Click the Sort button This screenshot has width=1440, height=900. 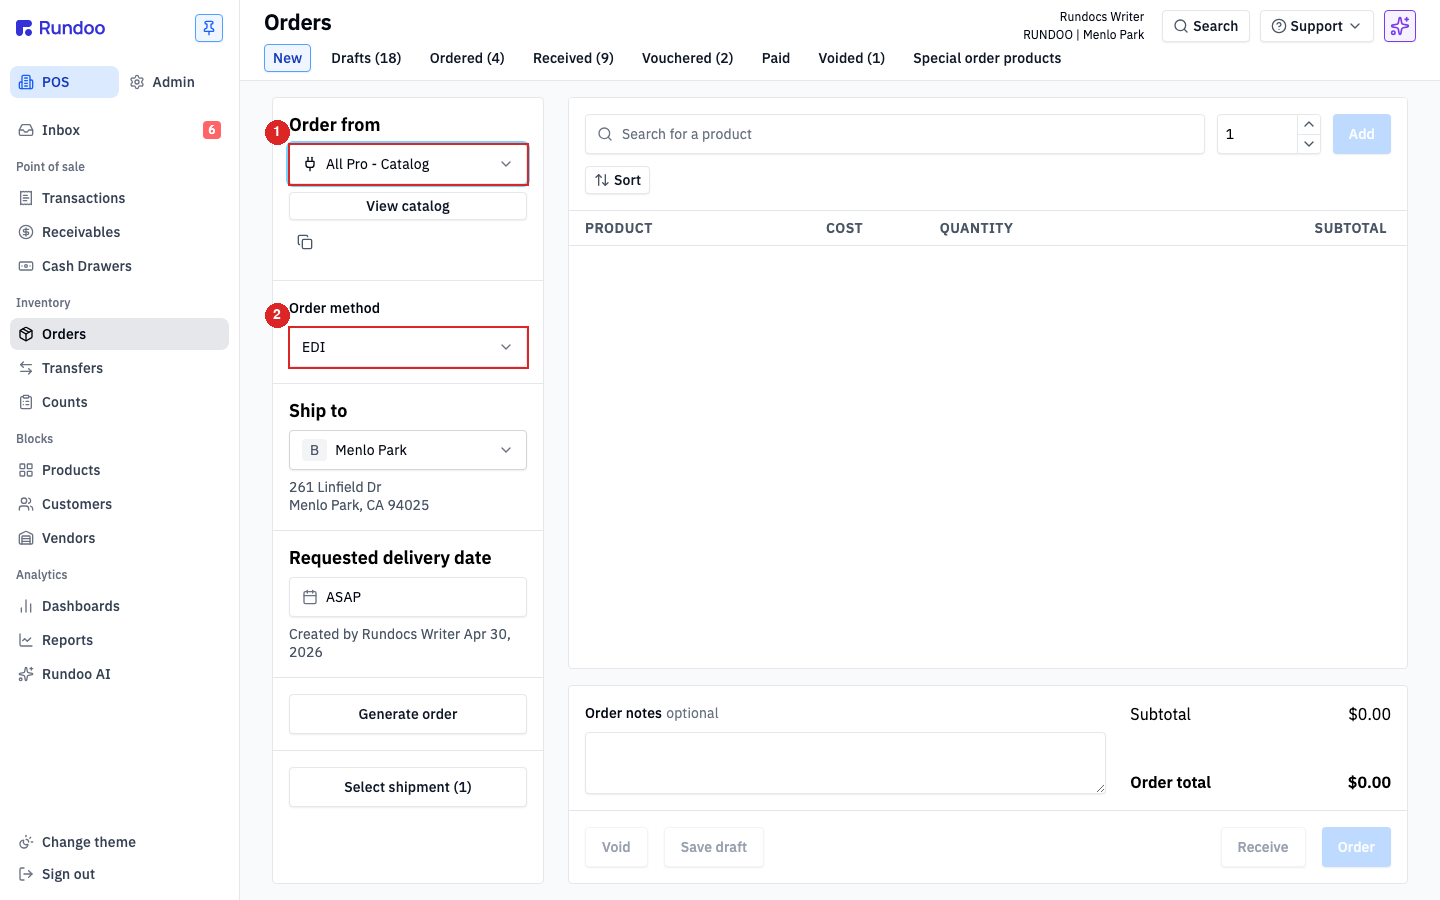618,180
